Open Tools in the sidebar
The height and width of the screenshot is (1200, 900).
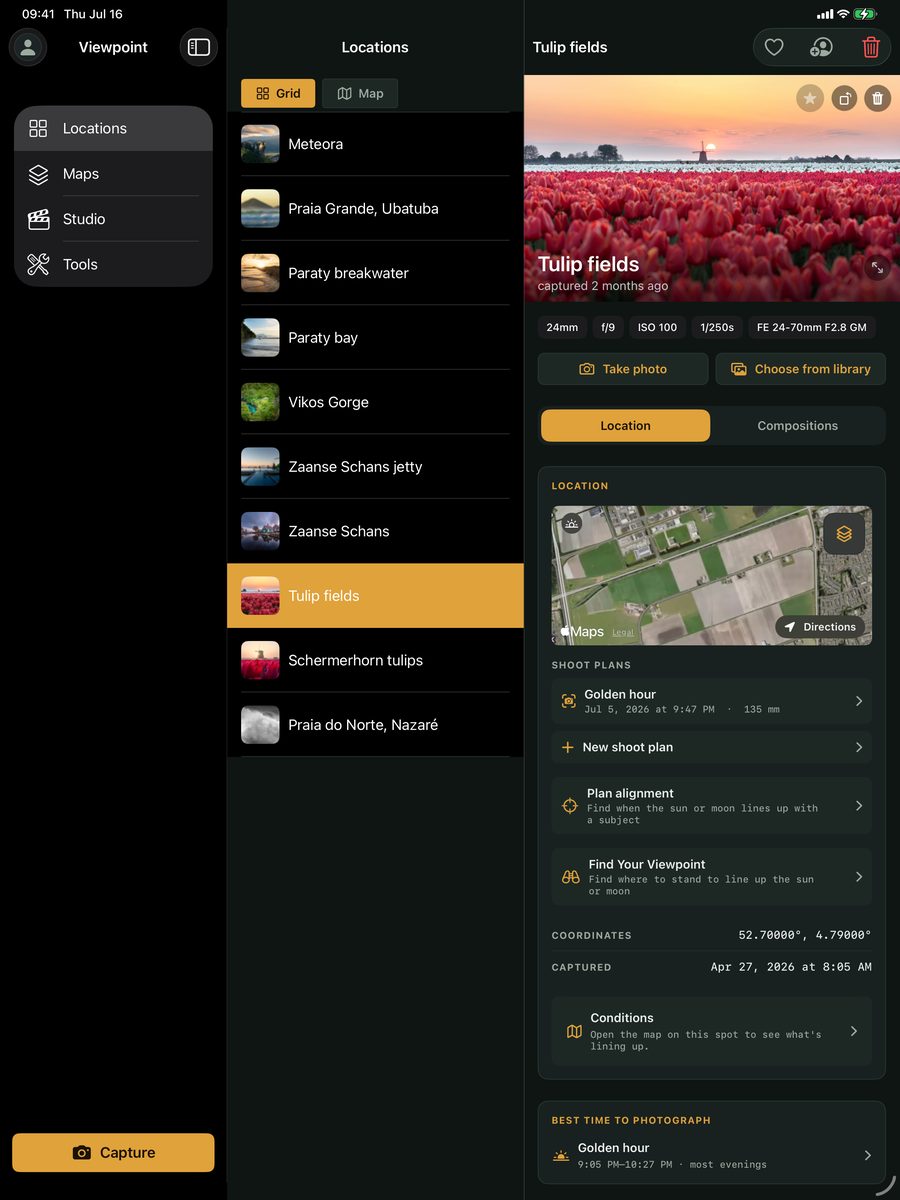[113, 264]
